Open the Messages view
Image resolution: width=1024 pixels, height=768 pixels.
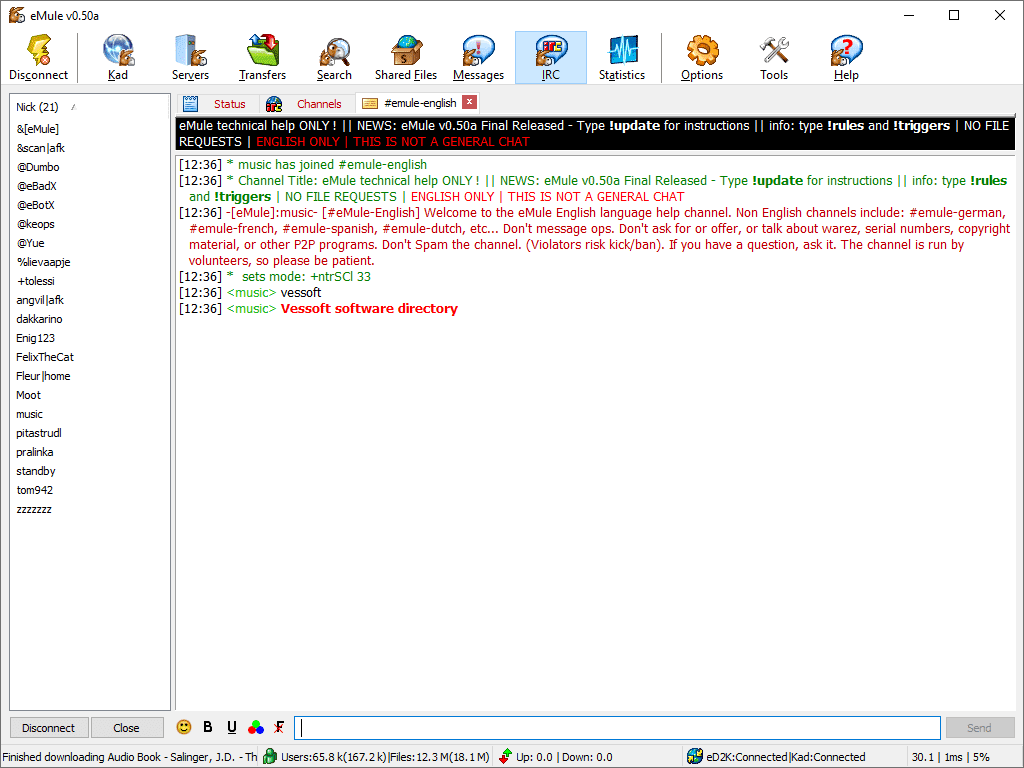[478, 57]
